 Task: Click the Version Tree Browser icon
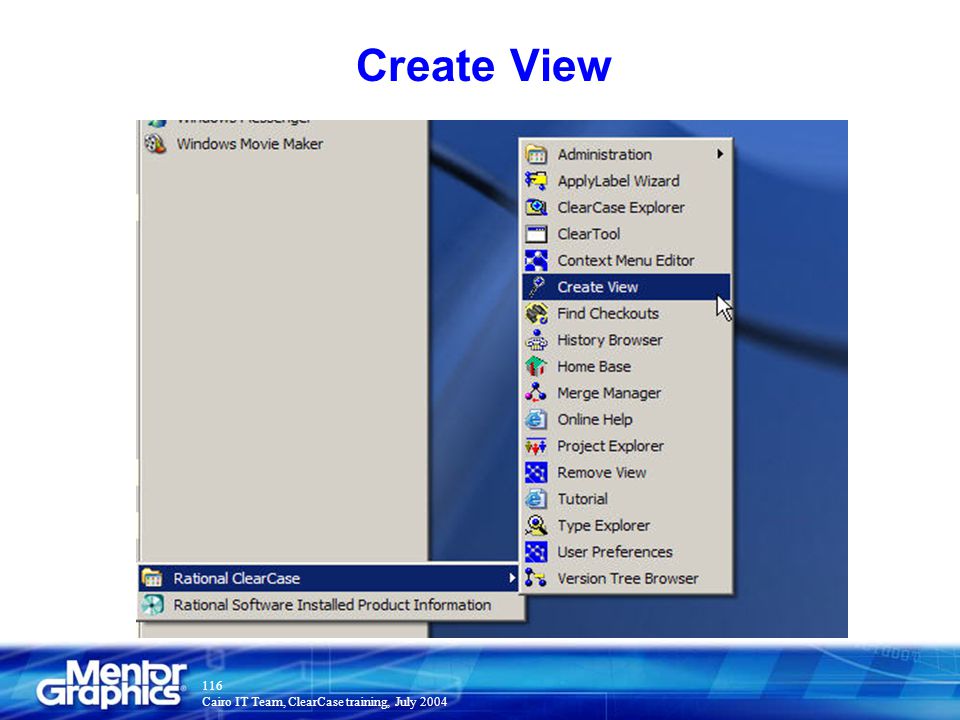pyautogui.click(x=536, y=578)
